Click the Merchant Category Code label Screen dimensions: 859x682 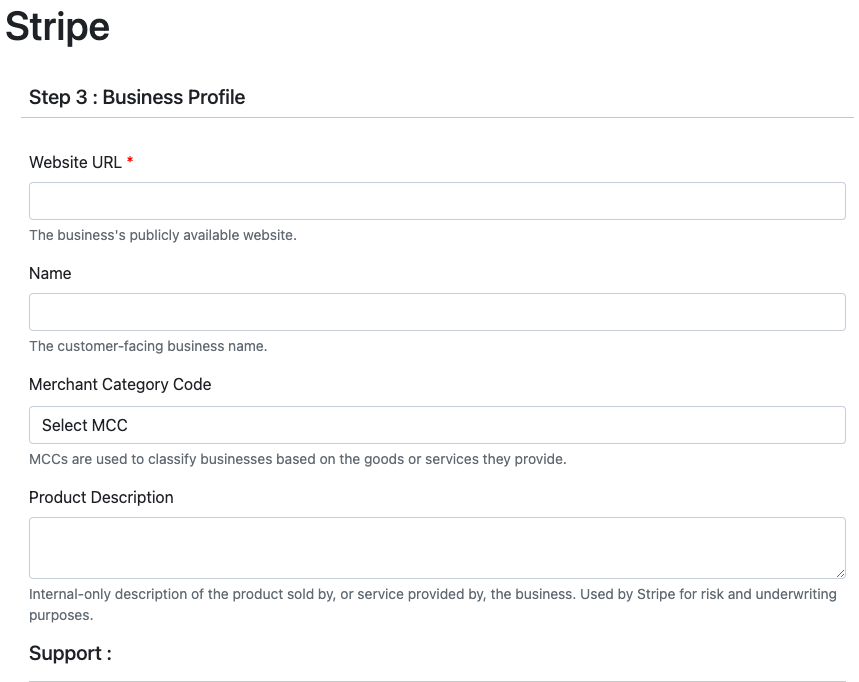coord(120,384)
